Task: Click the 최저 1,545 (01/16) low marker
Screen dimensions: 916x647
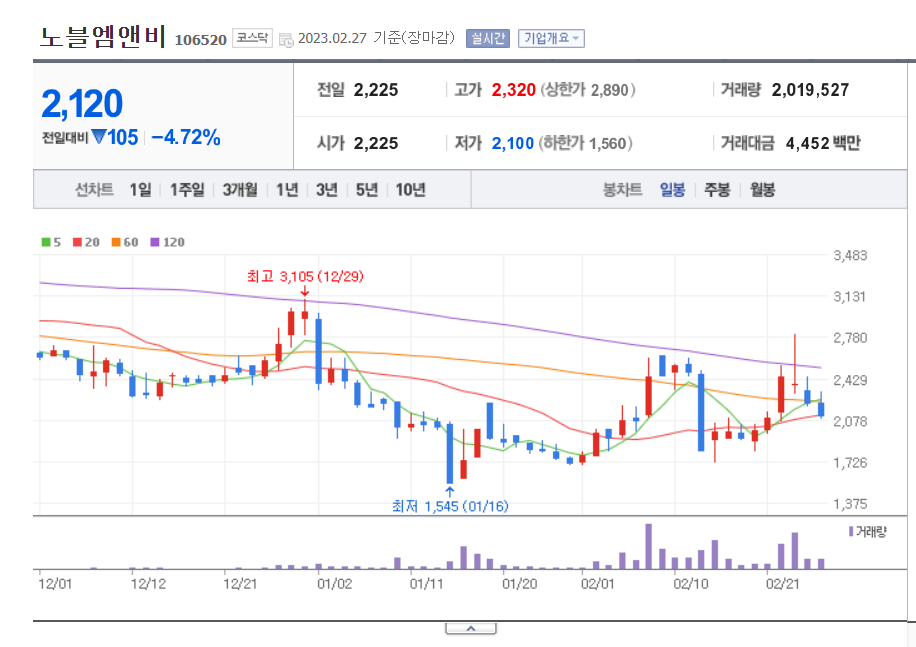Action: (x=450, y=506)
